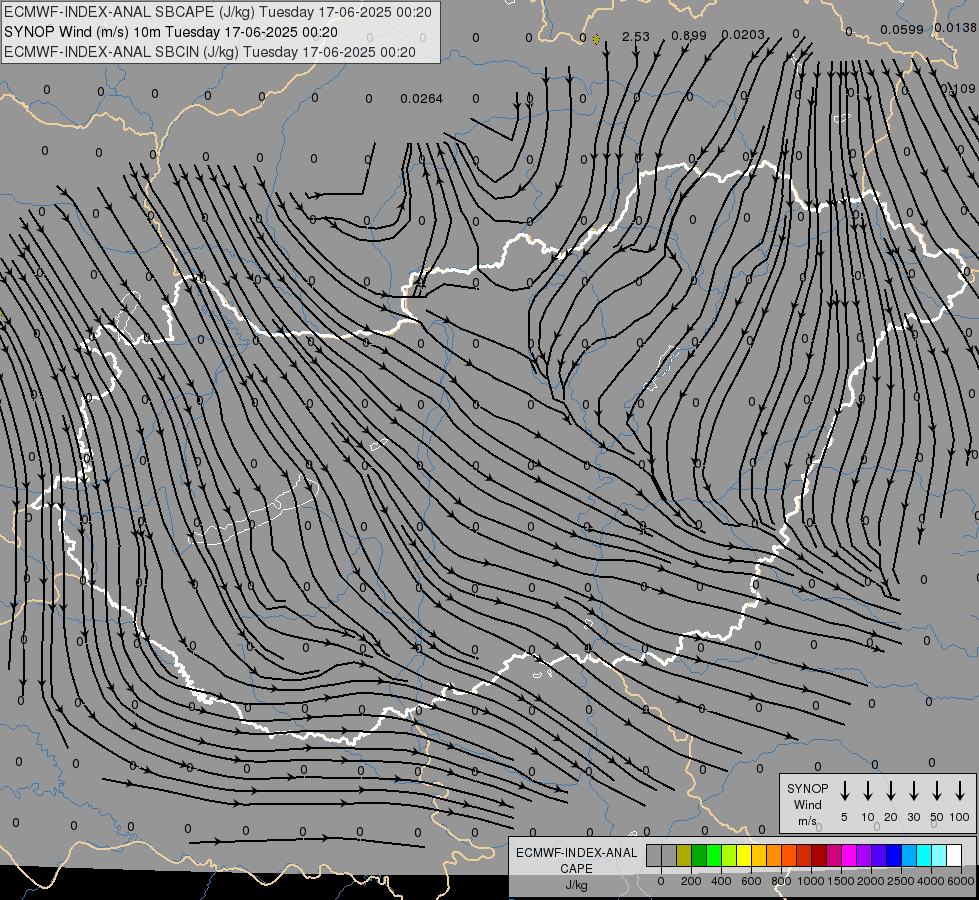Click the SYNOP Wind 10m title line
The image size is (979, 900).
170,32
